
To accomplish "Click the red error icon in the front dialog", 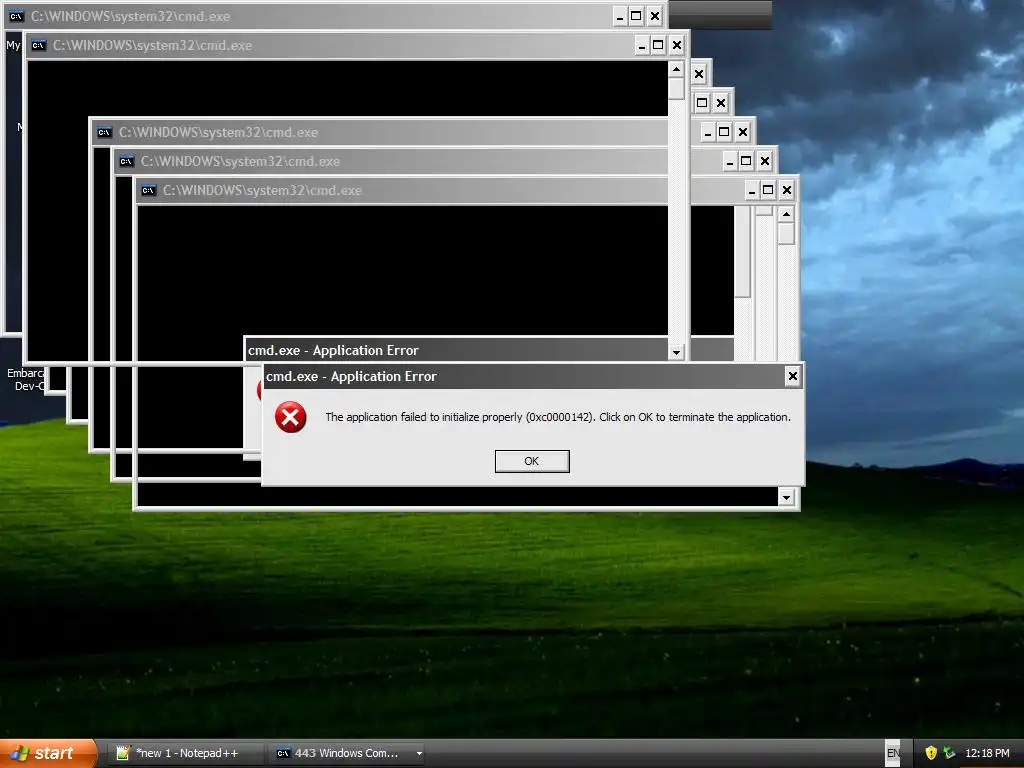I will coord(291,417).
